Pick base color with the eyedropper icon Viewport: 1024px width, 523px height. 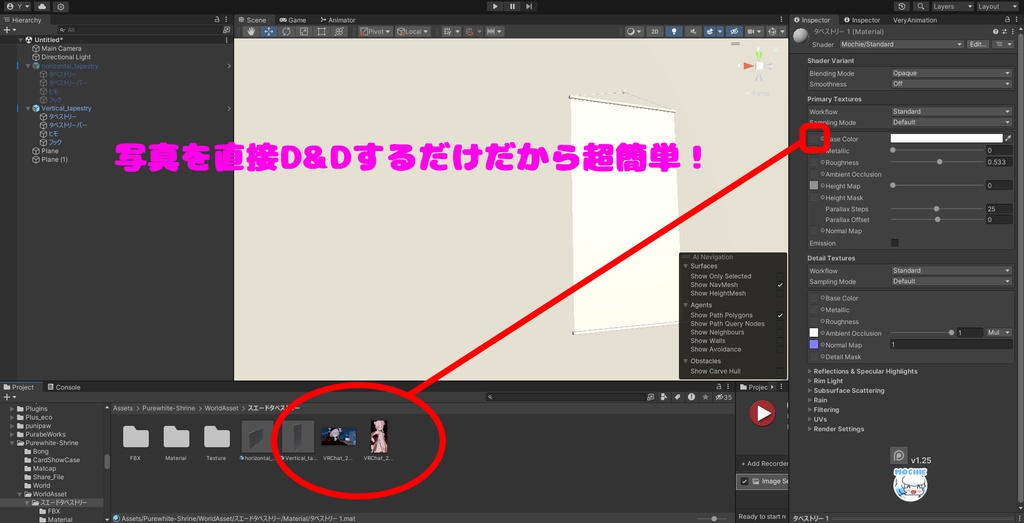pos(1008,138)
